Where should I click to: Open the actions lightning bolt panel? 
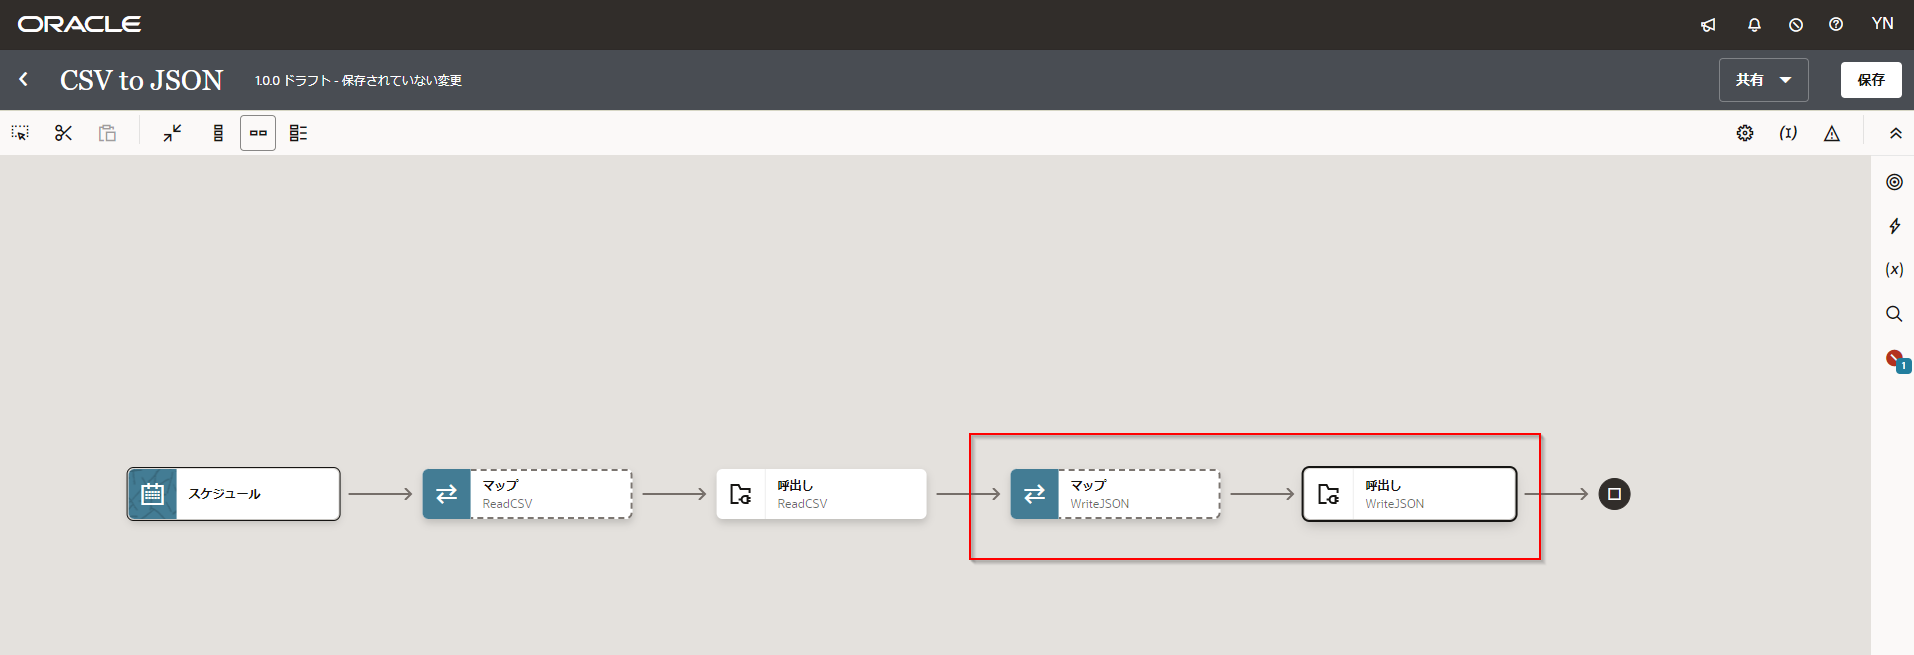[1894, 226]
